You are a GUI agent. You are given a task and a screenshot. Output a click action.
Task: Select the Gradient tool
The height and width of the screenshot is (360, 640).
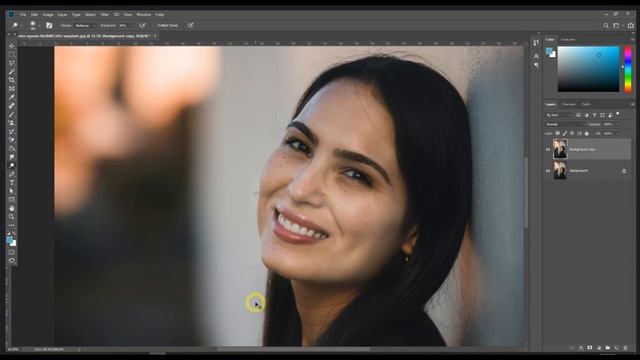coord(12,149)
